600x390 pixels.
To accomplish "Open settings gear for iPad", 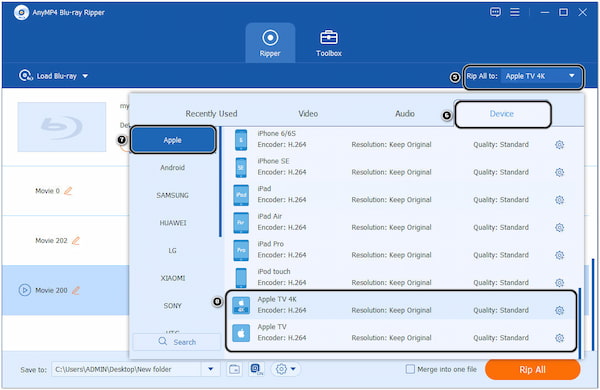I will click(559, 200).
